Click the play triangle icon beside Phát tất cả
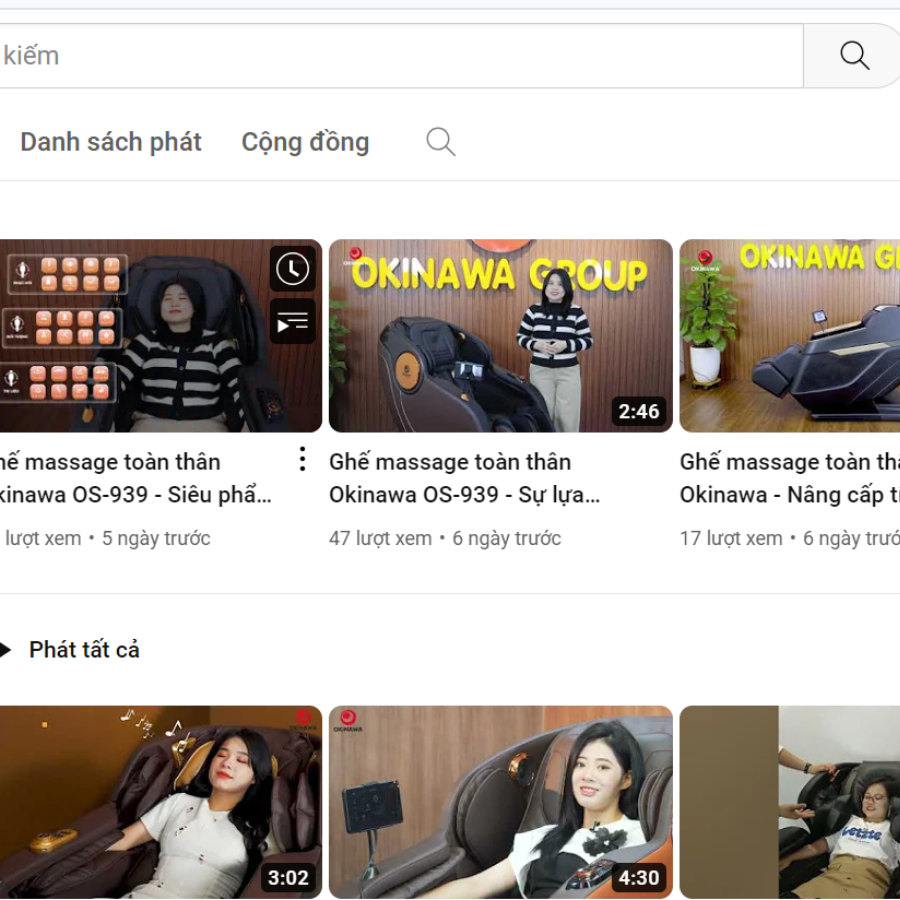900x900 pixels. 5,650
